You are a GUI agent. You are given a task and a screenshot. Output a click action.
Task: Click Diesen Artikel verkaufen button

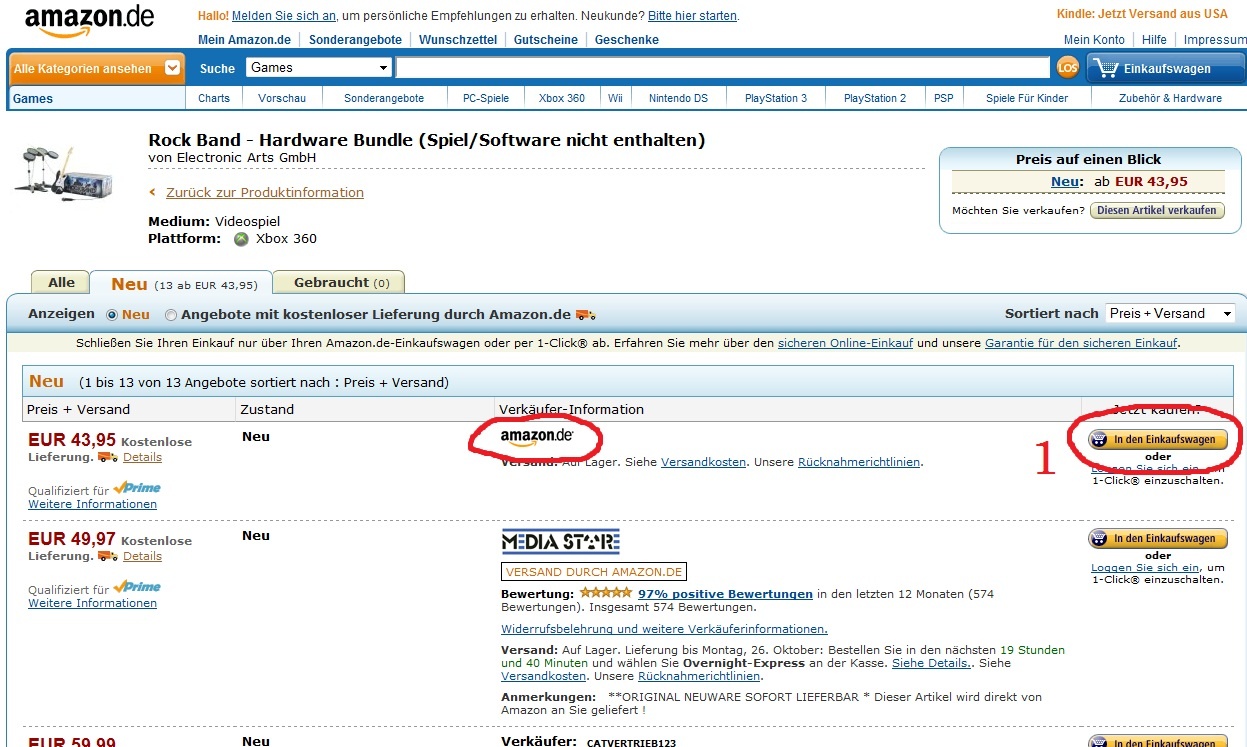click(x=1157, y=210)
